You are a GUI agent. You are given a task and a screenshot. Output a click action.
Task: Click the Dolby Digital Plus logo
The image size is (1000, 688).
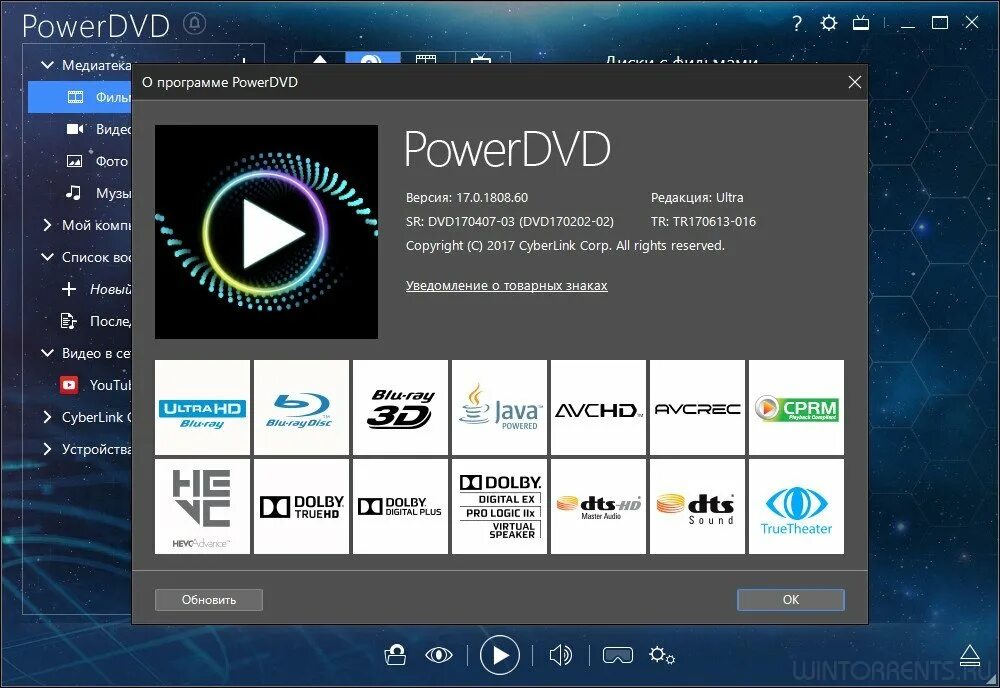point(401,506)
